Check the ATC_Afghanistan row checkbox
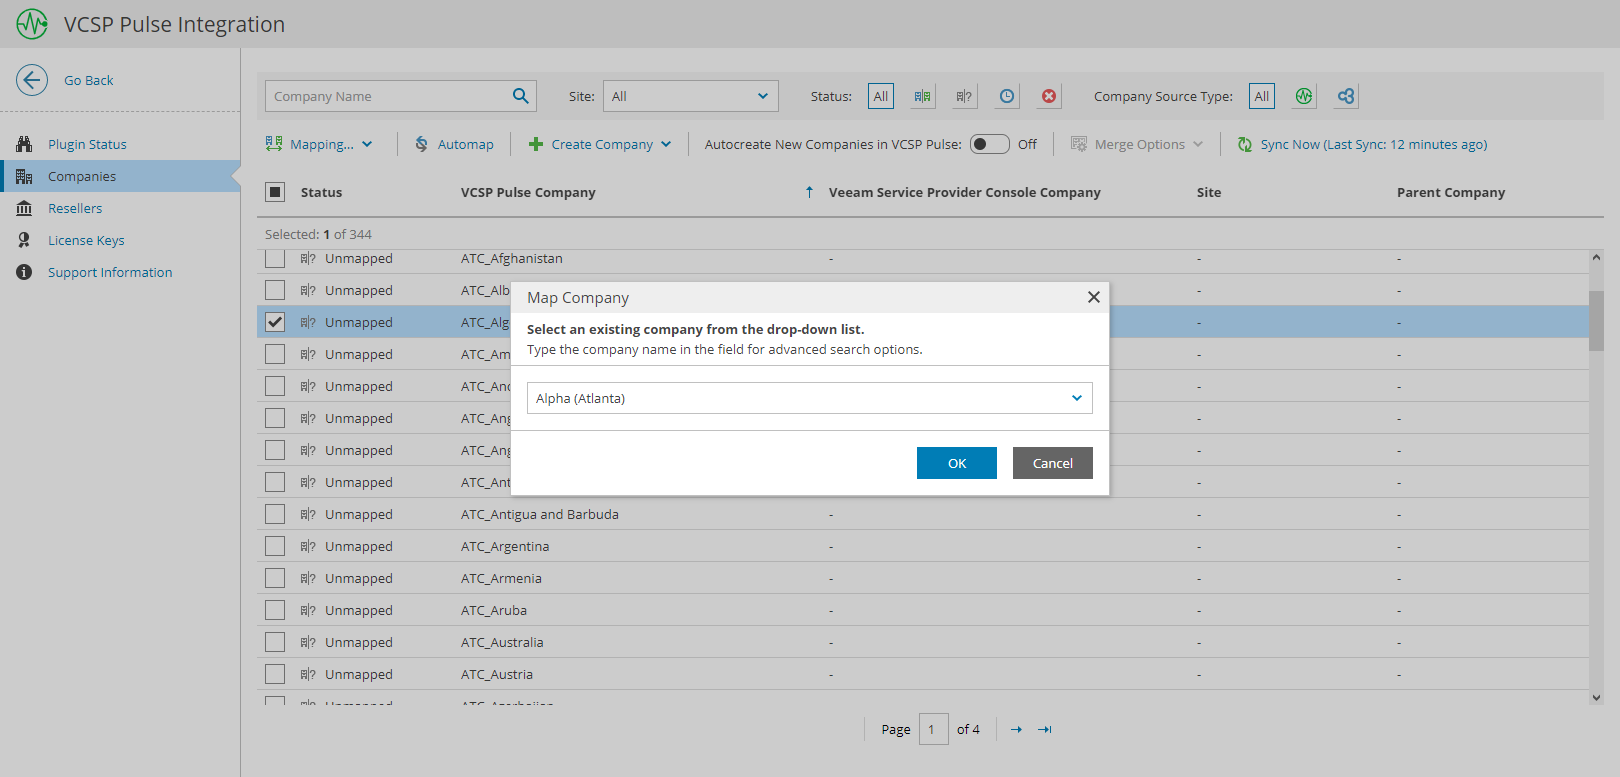1620x777 pixels. pos(275,259)
